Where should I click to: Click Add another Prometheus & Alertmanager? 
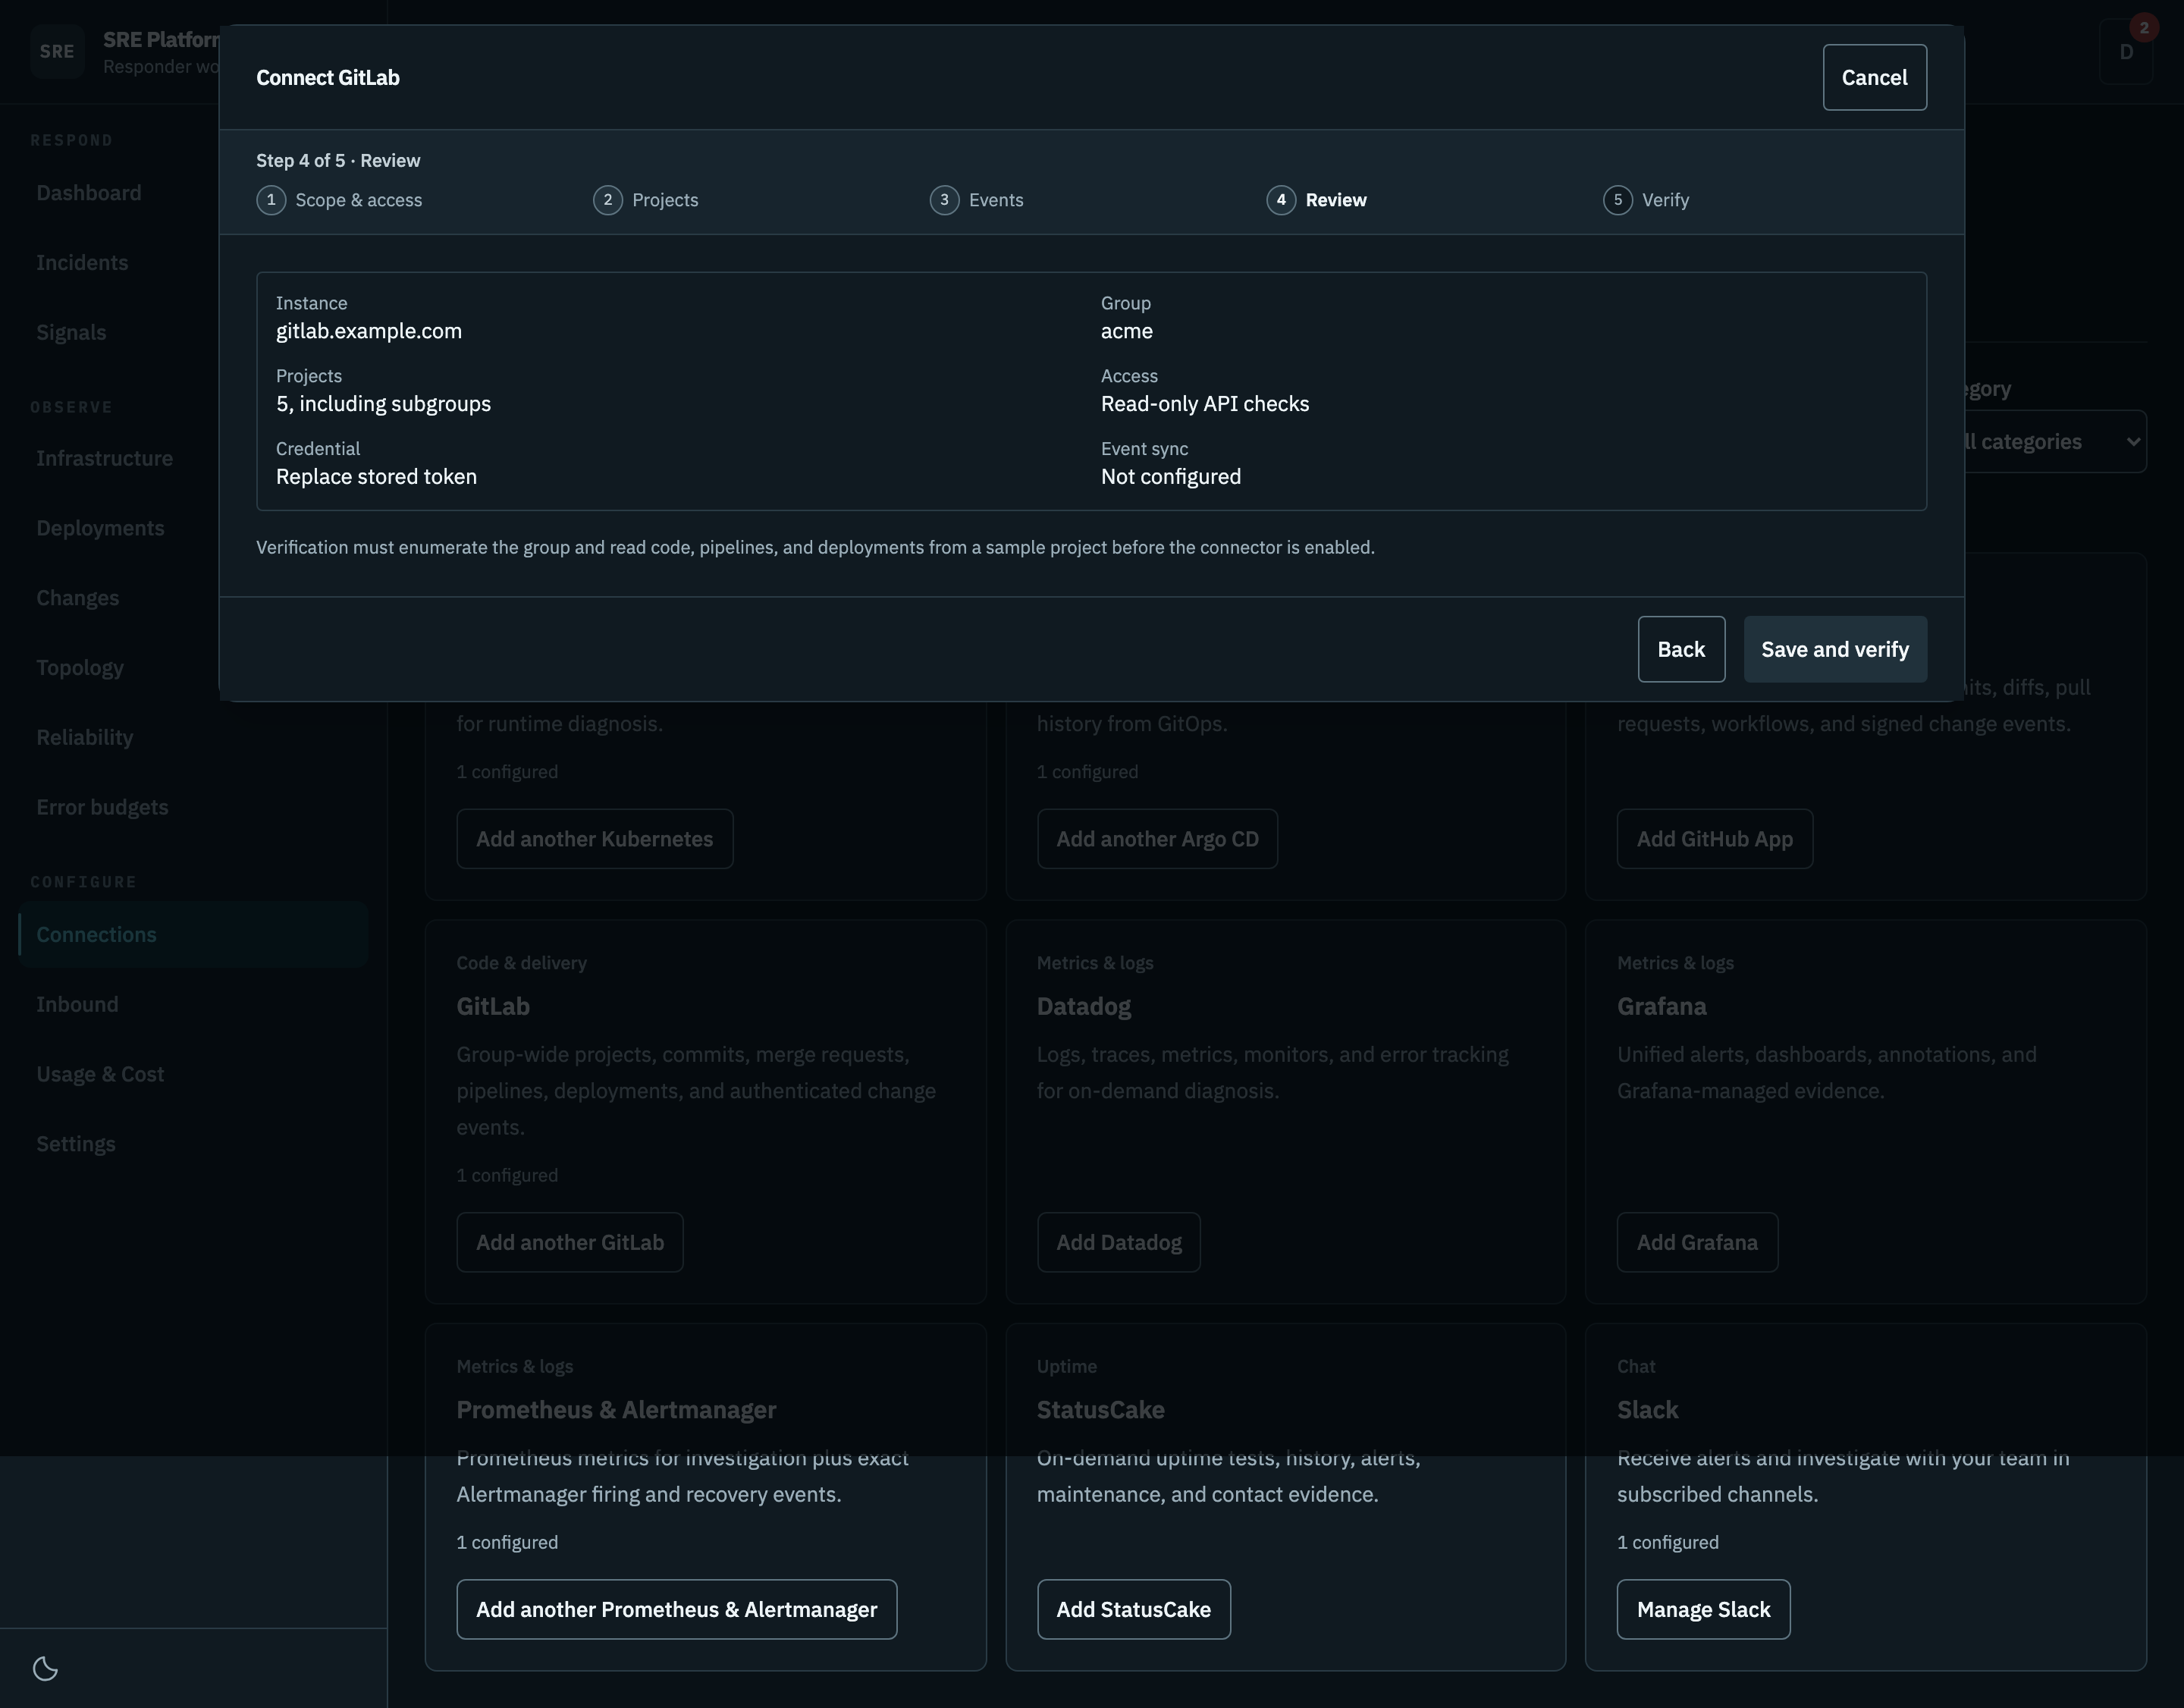coord(676,1609)
